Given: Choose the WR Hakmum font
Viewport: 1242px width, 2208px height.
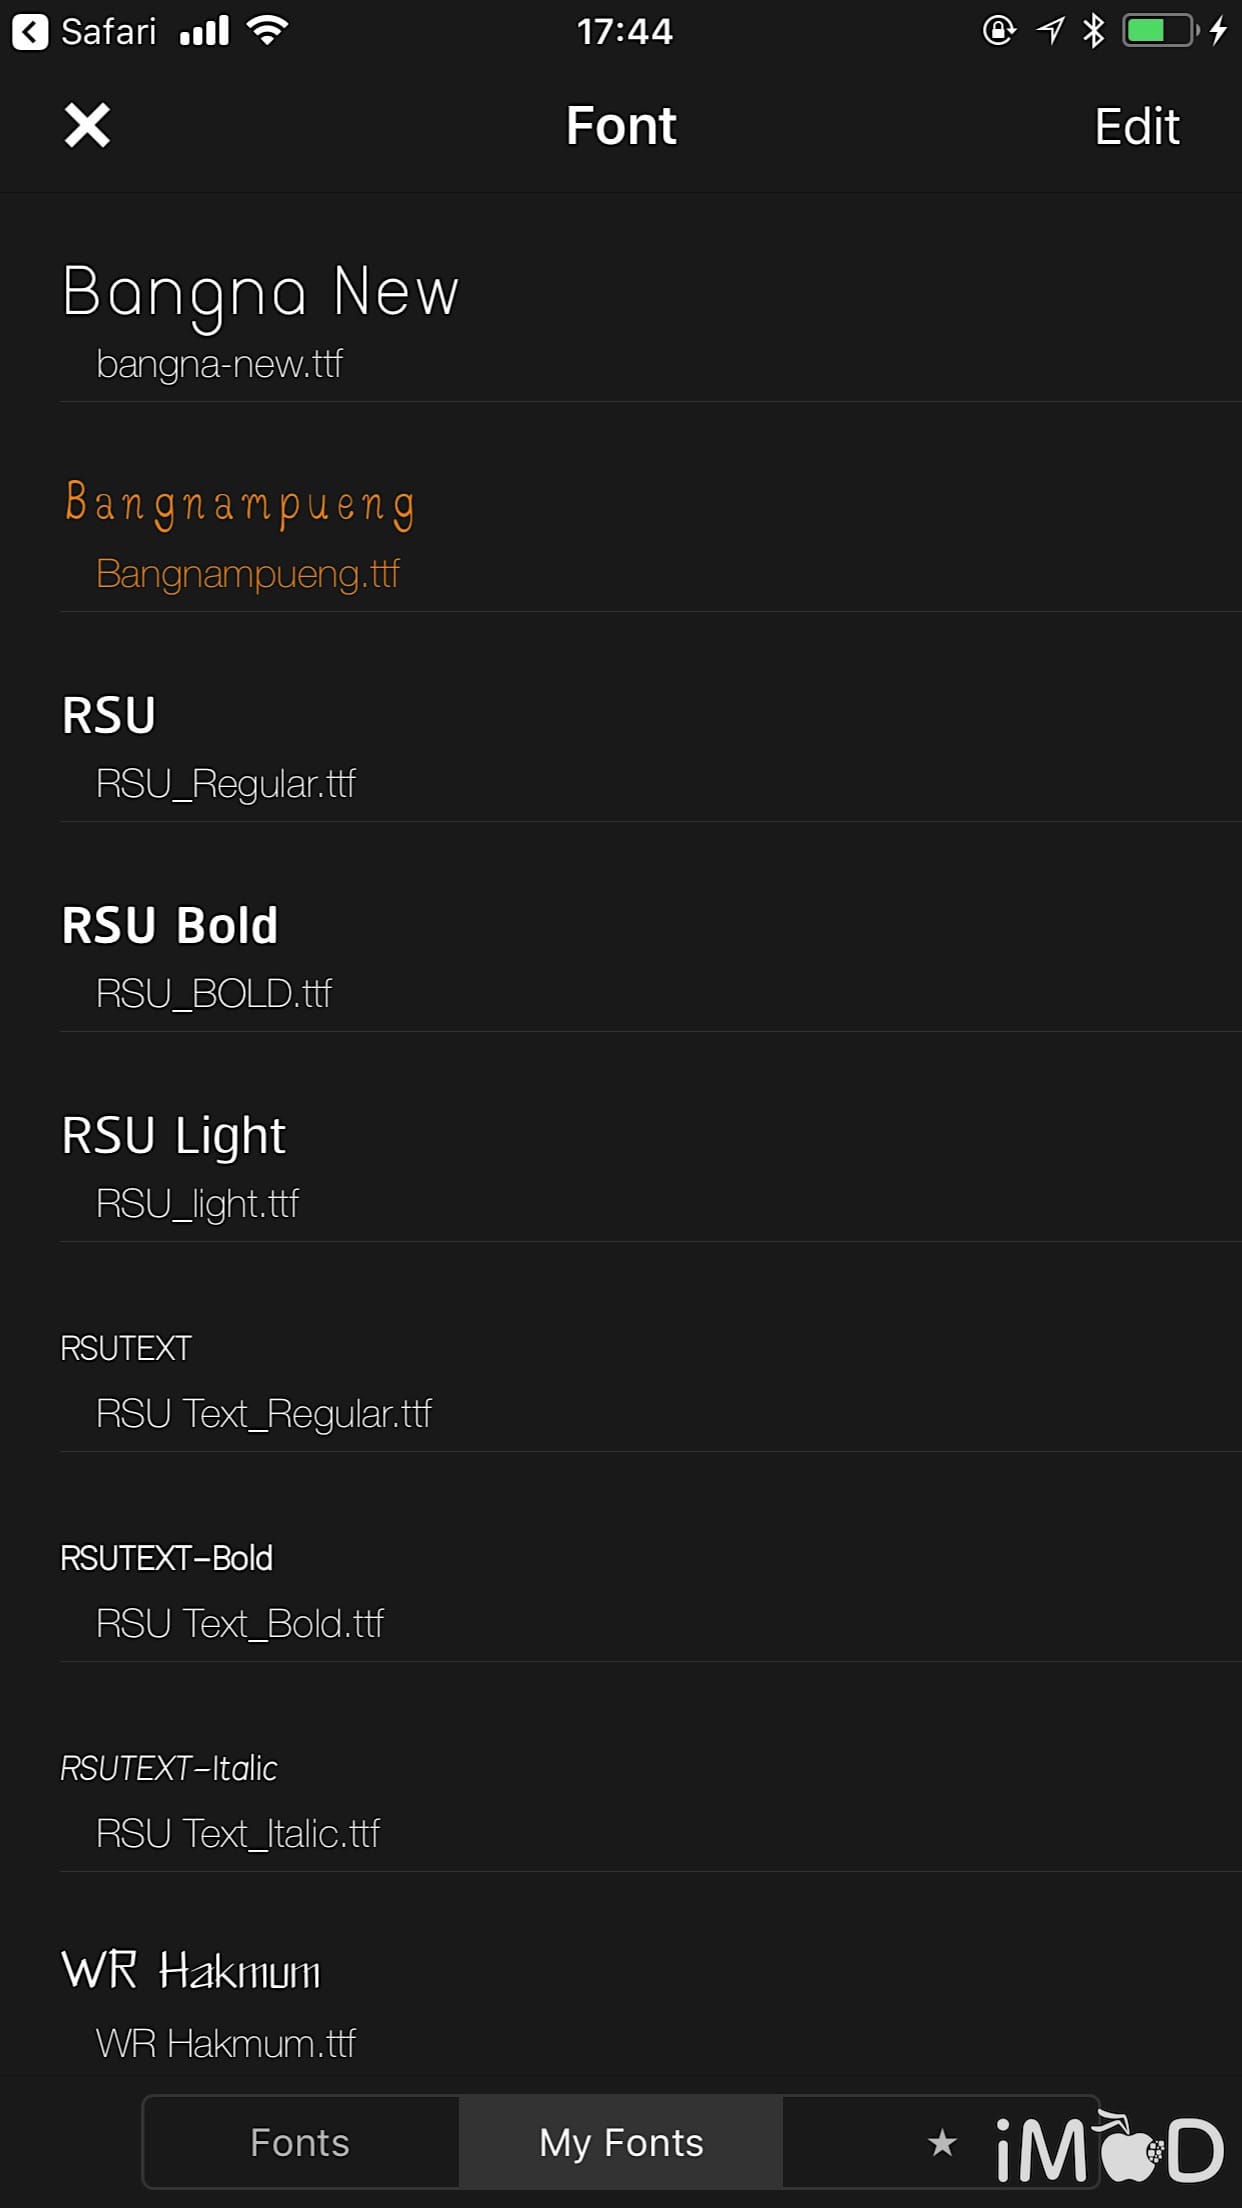Looking at the screenshot, I should [x=210, y=2003].
